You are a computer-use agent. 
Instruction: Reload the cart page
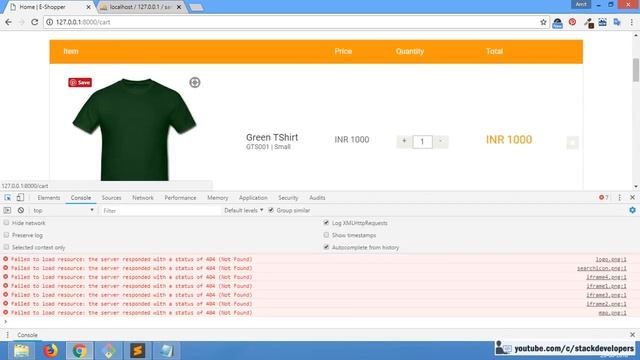[x=35, y=22]
